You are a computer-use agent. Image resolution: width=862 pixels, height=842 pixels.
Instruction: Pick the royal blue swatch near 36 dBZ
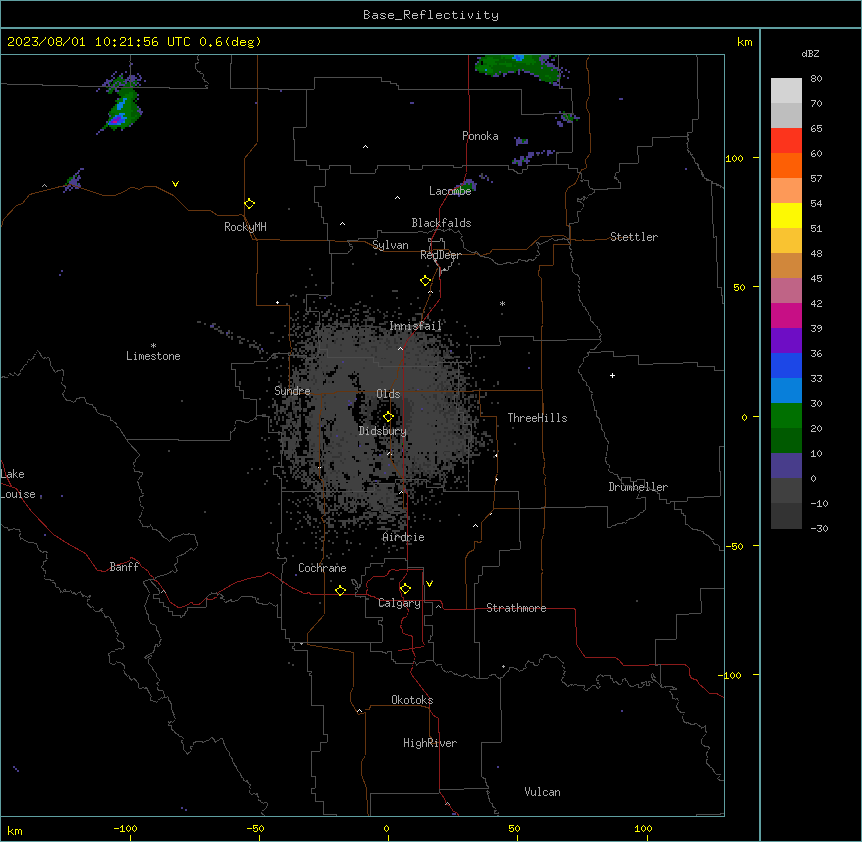point(786,365)
